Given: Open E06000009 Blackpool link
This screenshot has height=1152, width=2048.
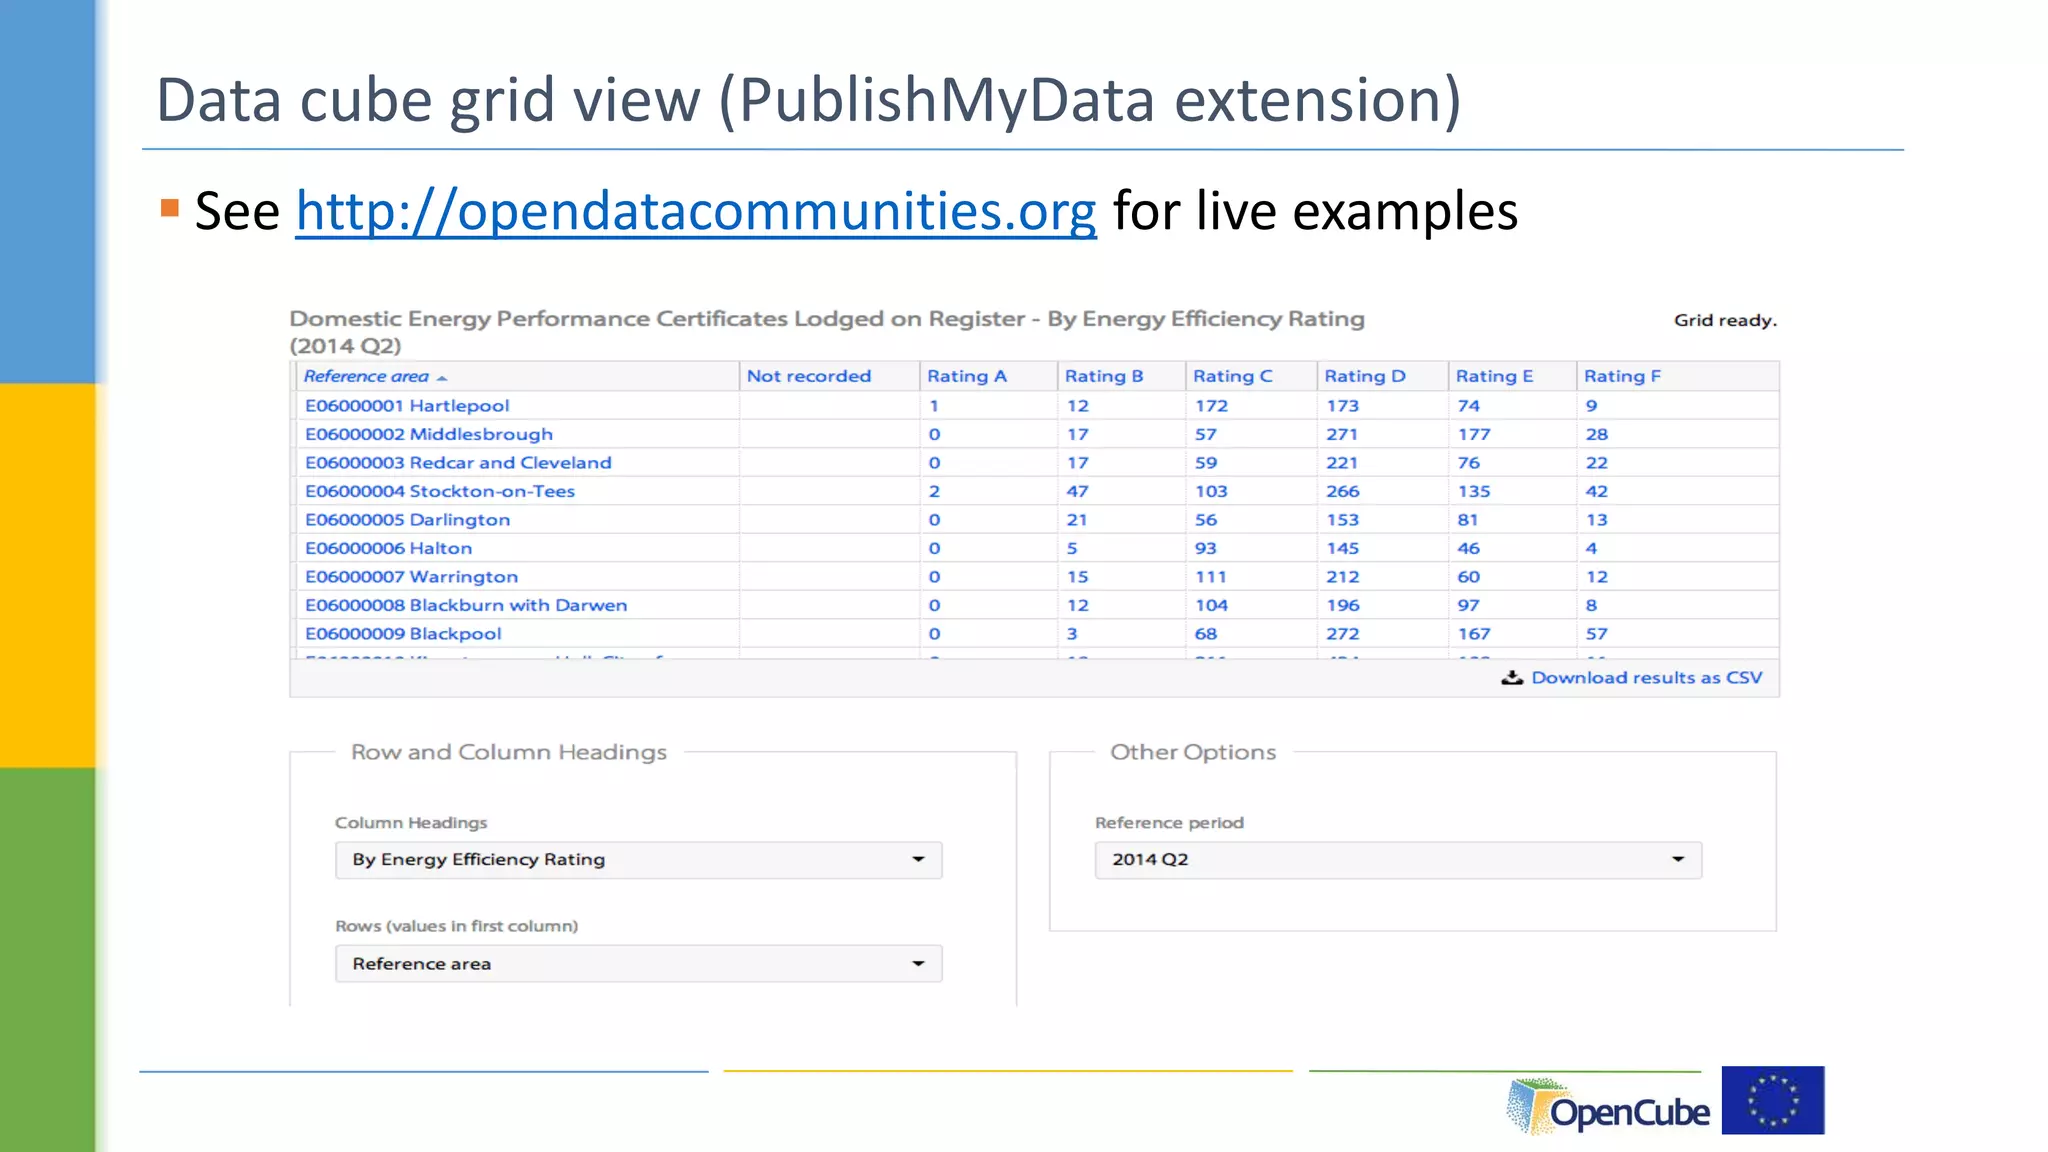Looking at the screenshot, I should (x=403, y=633).
